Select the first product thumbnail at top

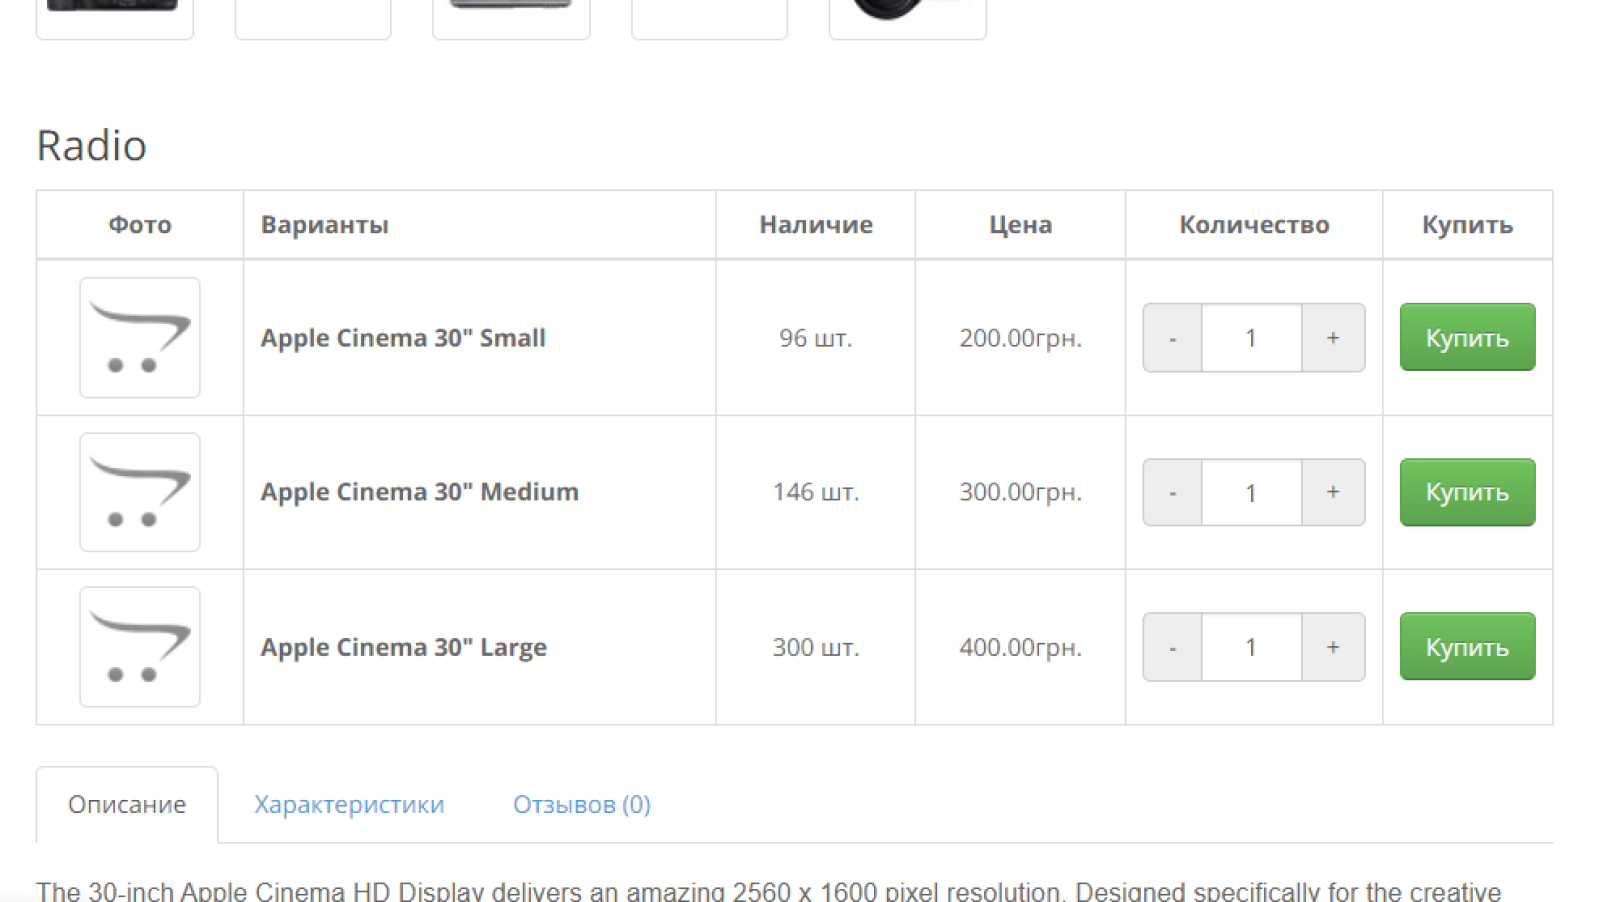point(115,18)
